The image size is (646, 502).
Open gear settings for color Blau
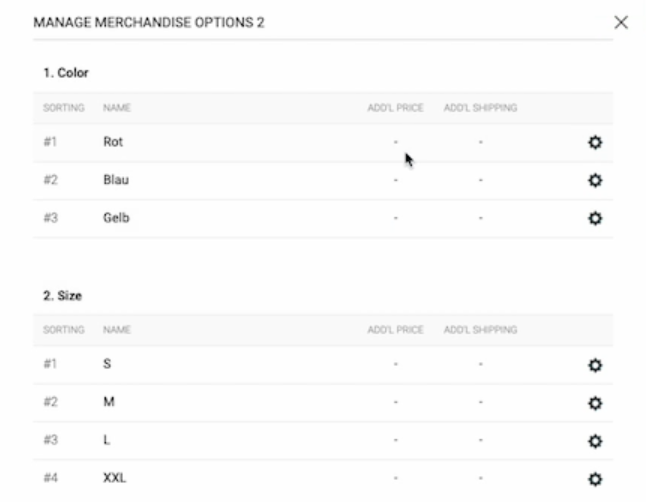[x=595, y=180]
